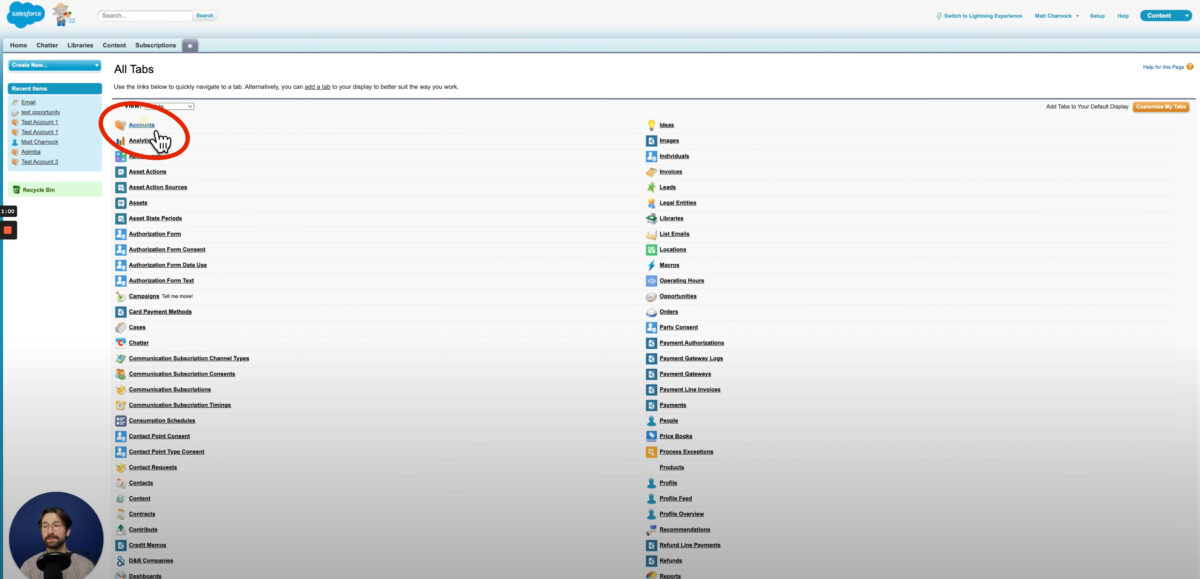
Task: Click the Campaigns icon in list
Action: coord(120,296)
